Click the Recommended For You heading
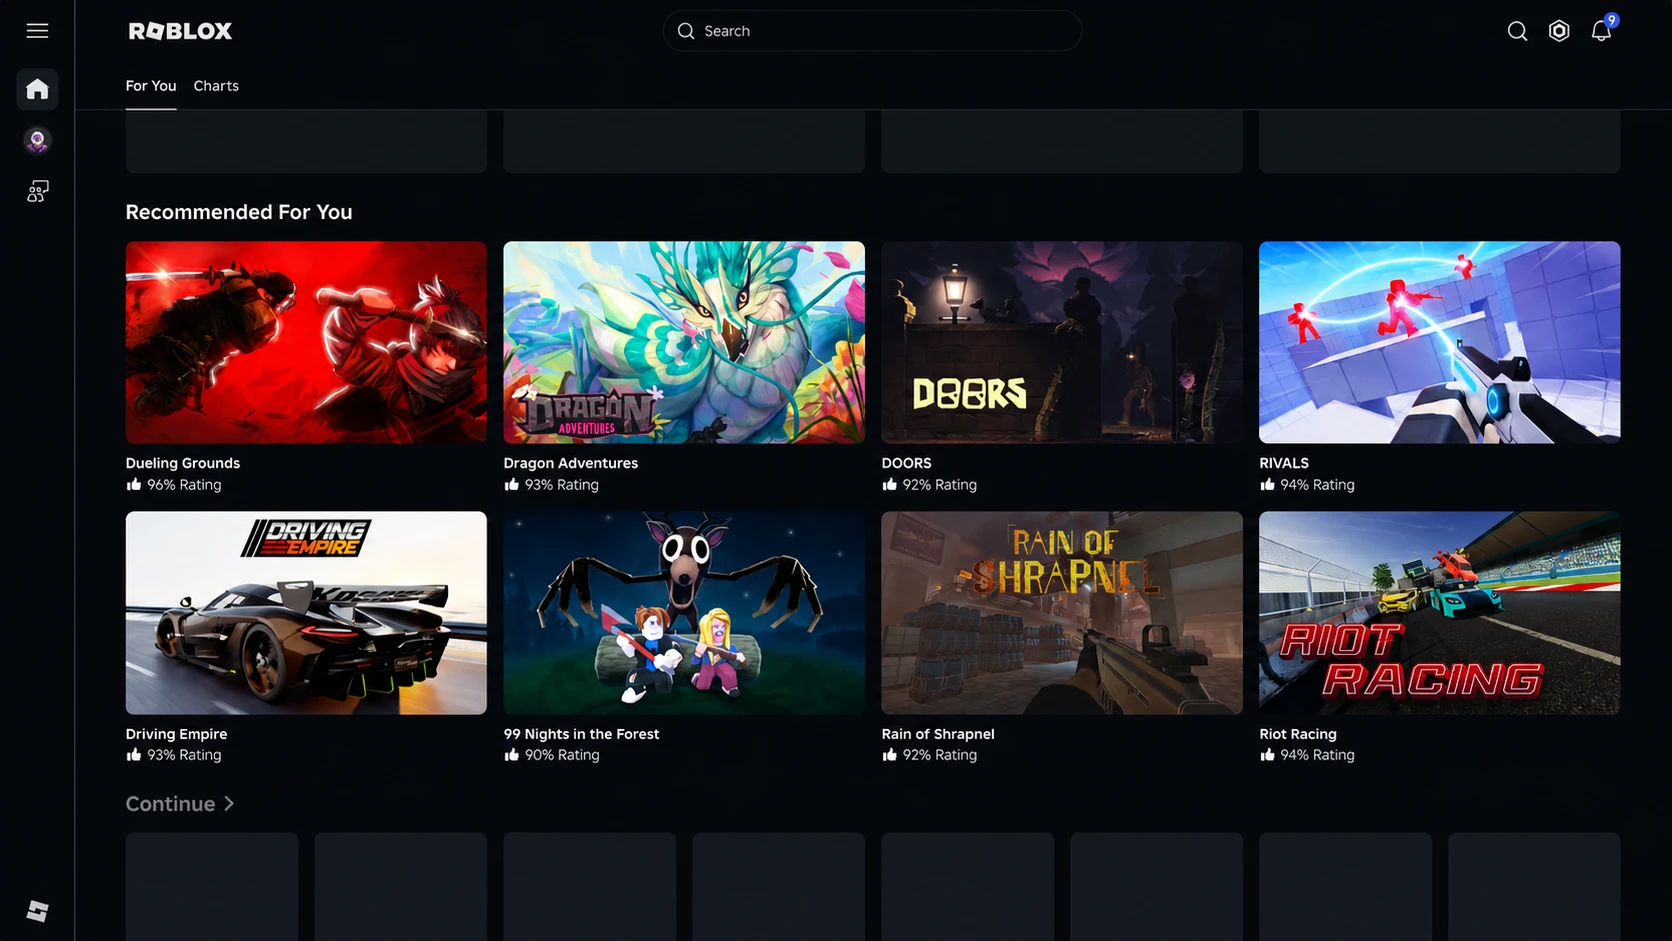Screen dimensions: 1672x941 pyautogui.click(x=239, y=212)
